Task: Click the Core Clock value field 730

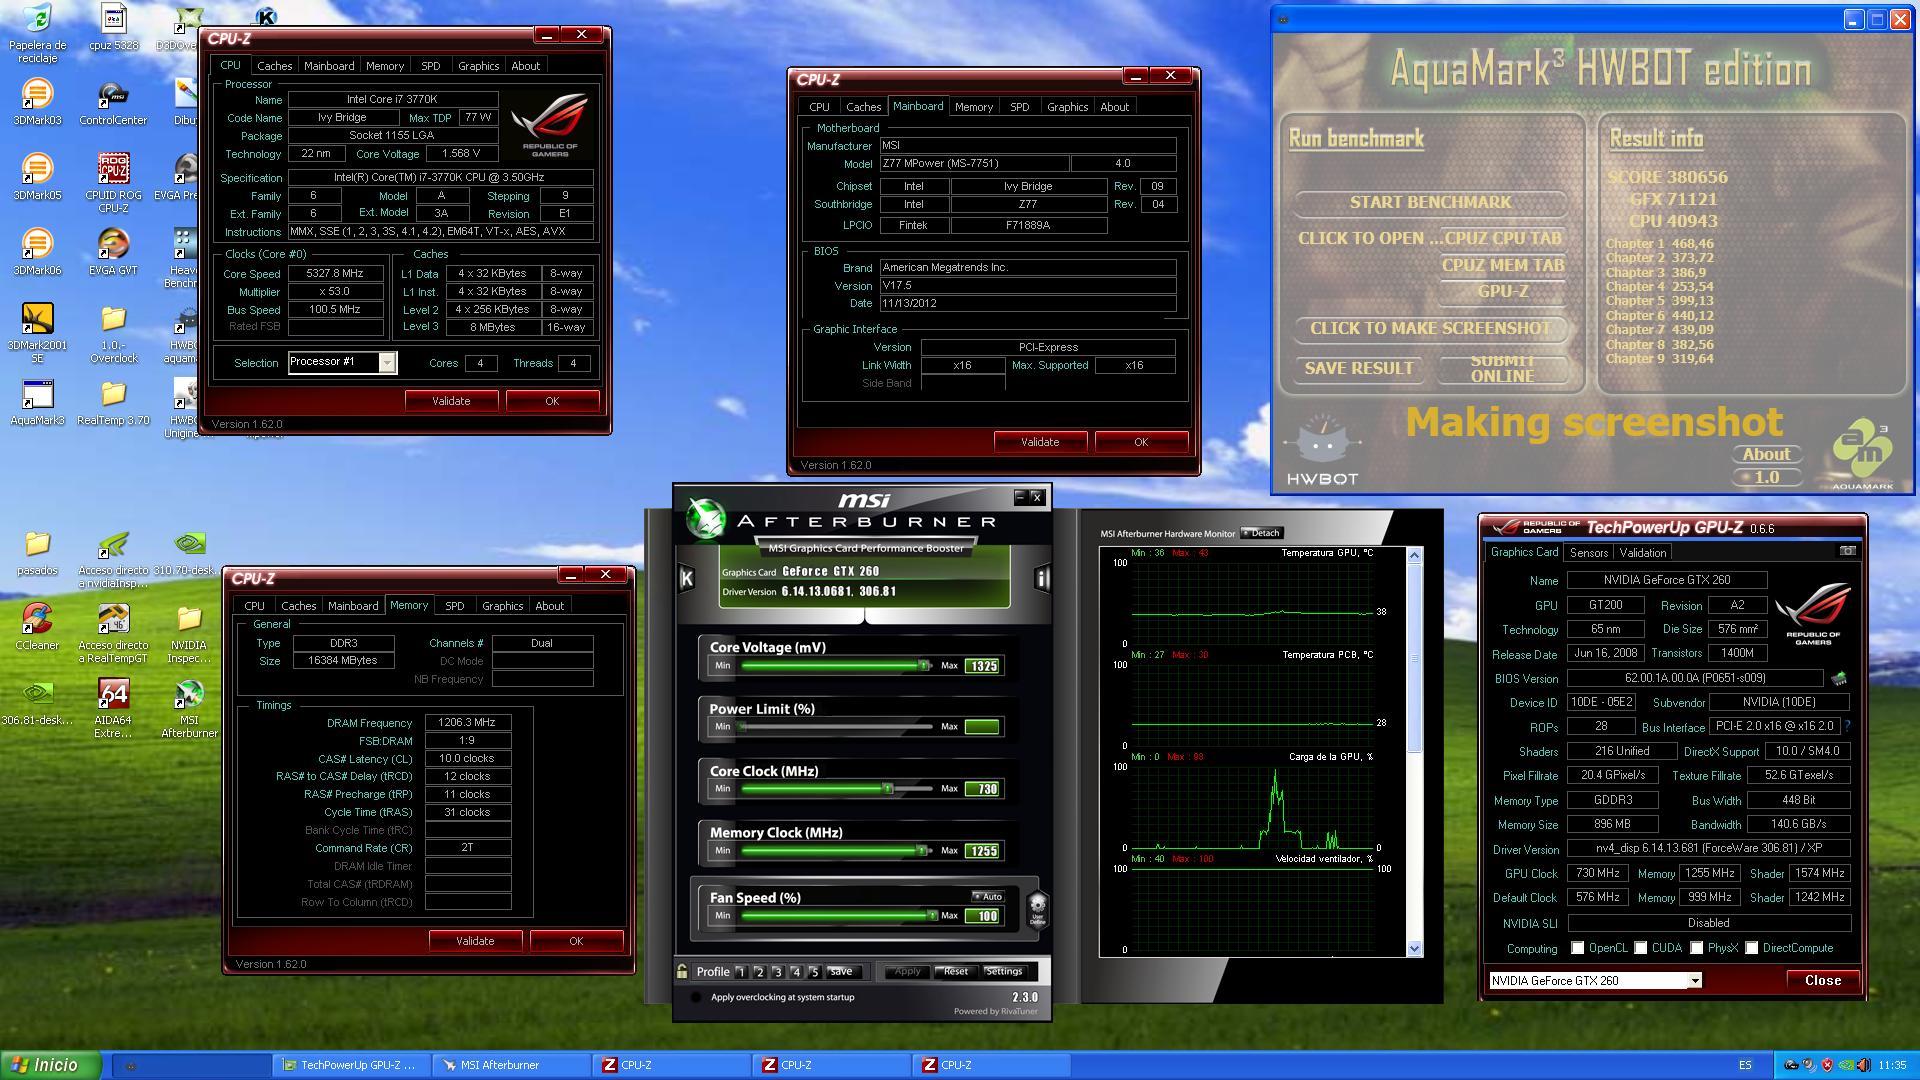Action: (x=982, y=789)
